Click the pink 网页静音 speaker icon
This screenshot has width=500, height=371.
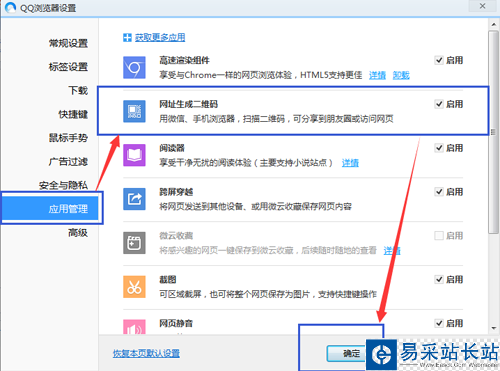134,327
